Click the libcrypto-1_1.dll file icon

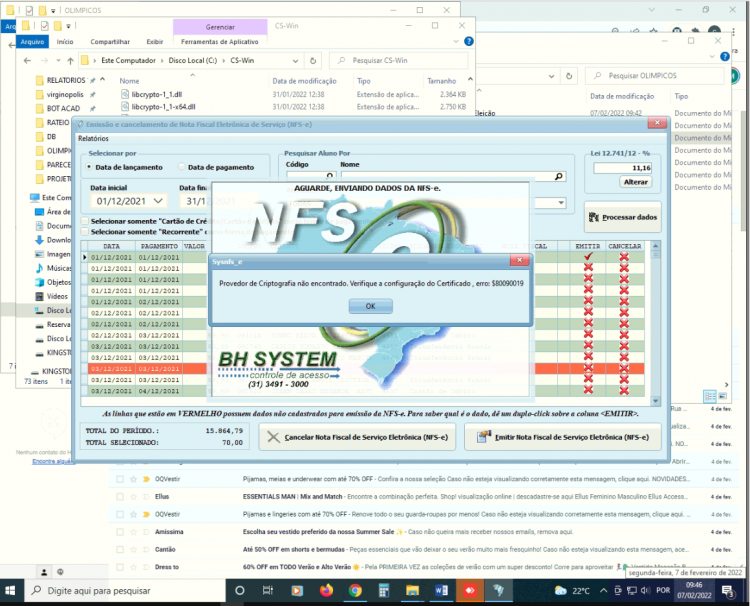pos(125,94)
